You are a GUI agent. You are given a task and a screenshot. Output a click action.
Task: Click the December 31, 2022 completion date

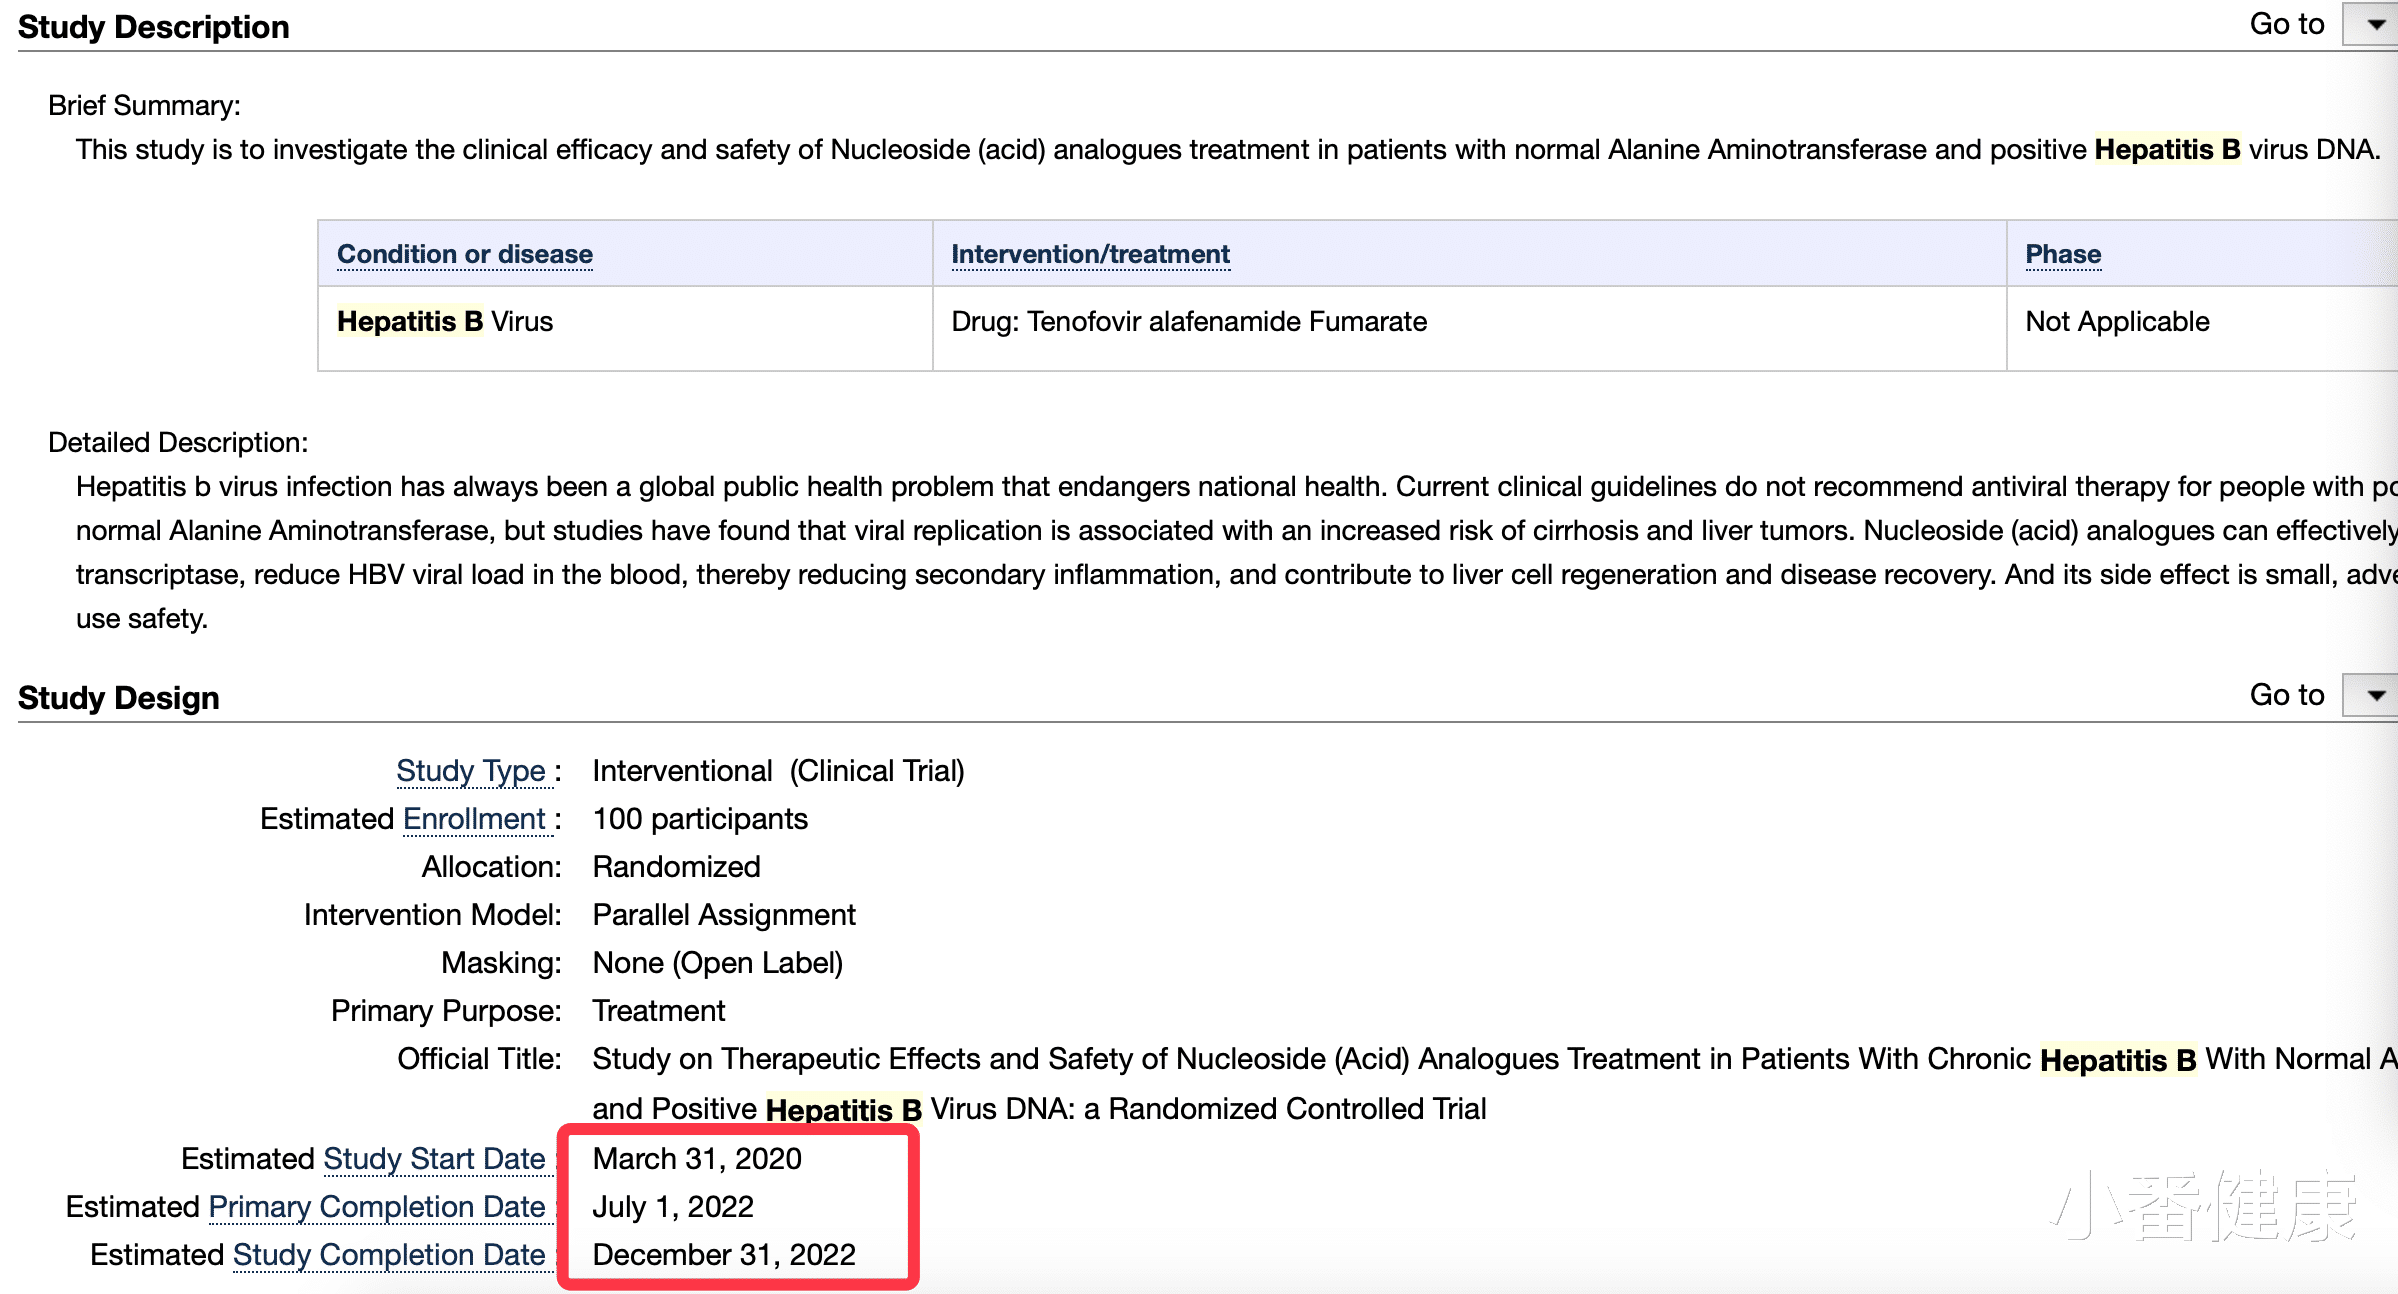723,1254
